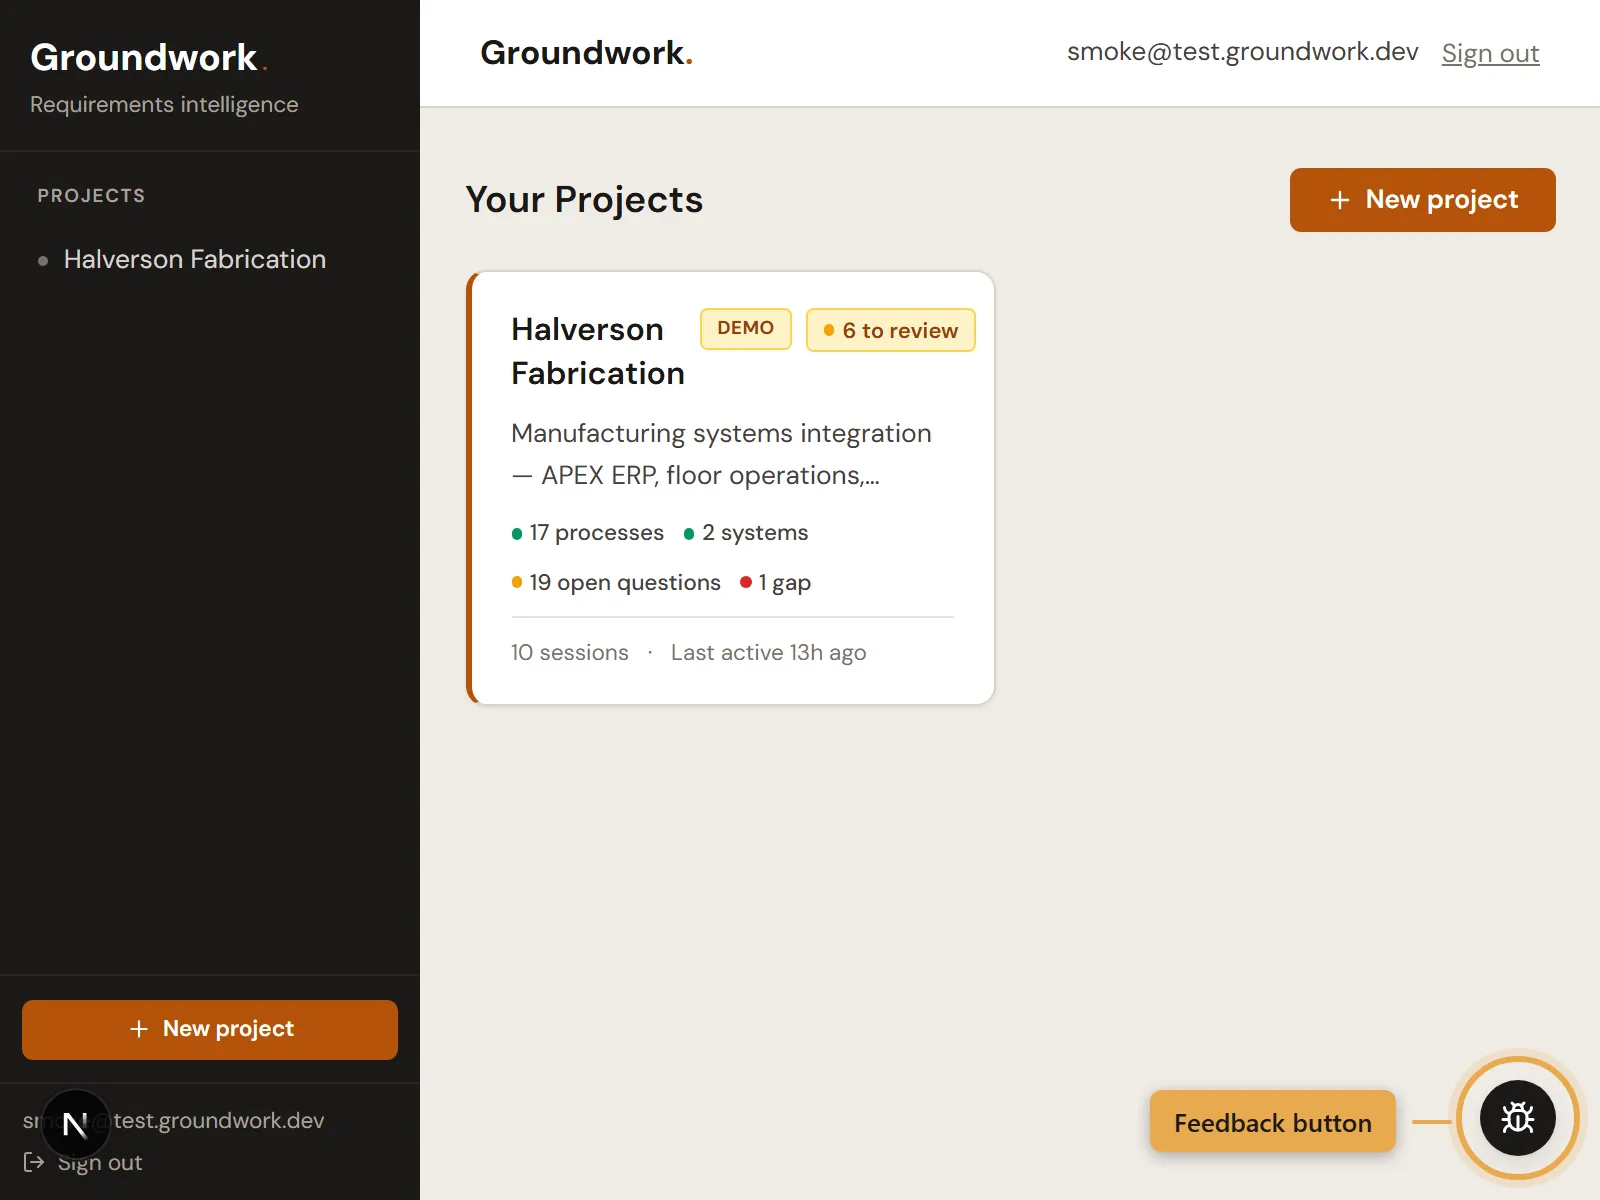Click the Groundwork logo in the header
The image size is (1600, 1200).
pos(586,53)
